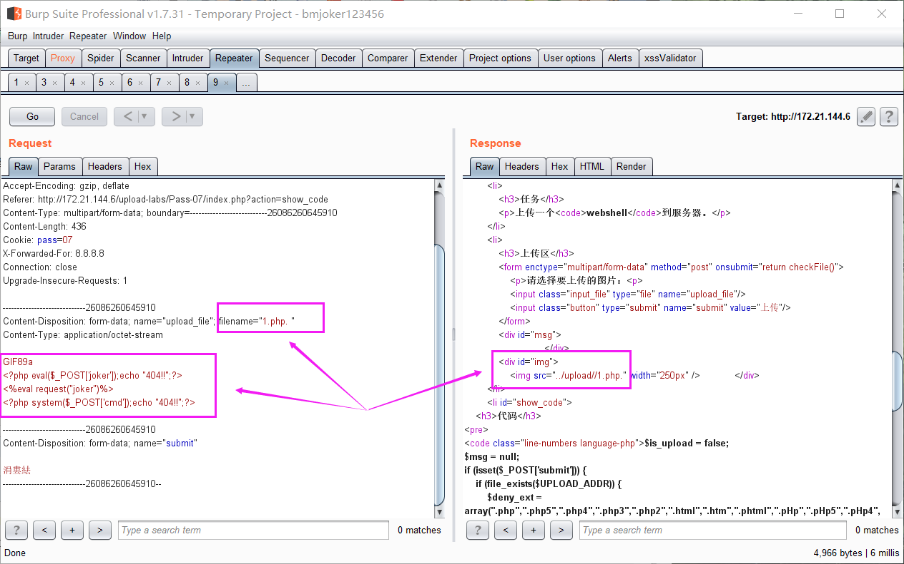Image resolution: width=904 pixels, height=564 pixels.
Task: Open the Intruder menu in menu bar
Action: click(48, 36)
